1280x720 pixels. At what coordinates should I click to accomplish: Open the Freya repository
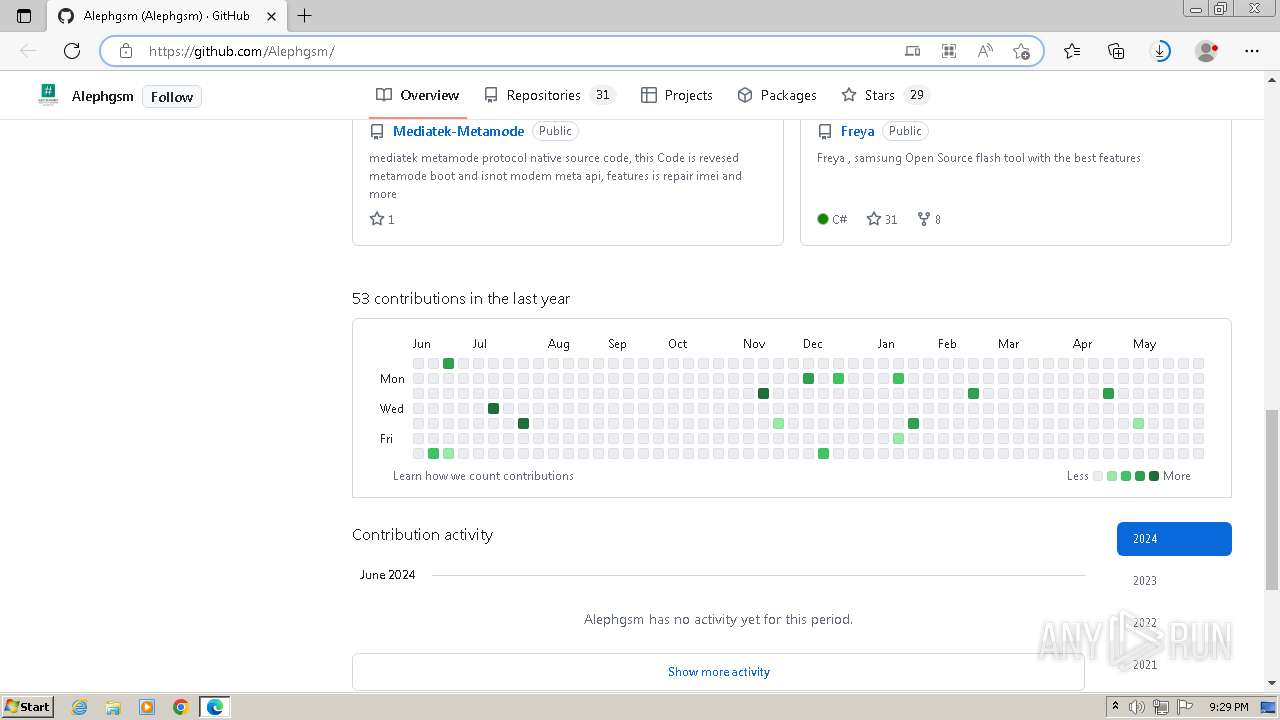coord(857,131)
